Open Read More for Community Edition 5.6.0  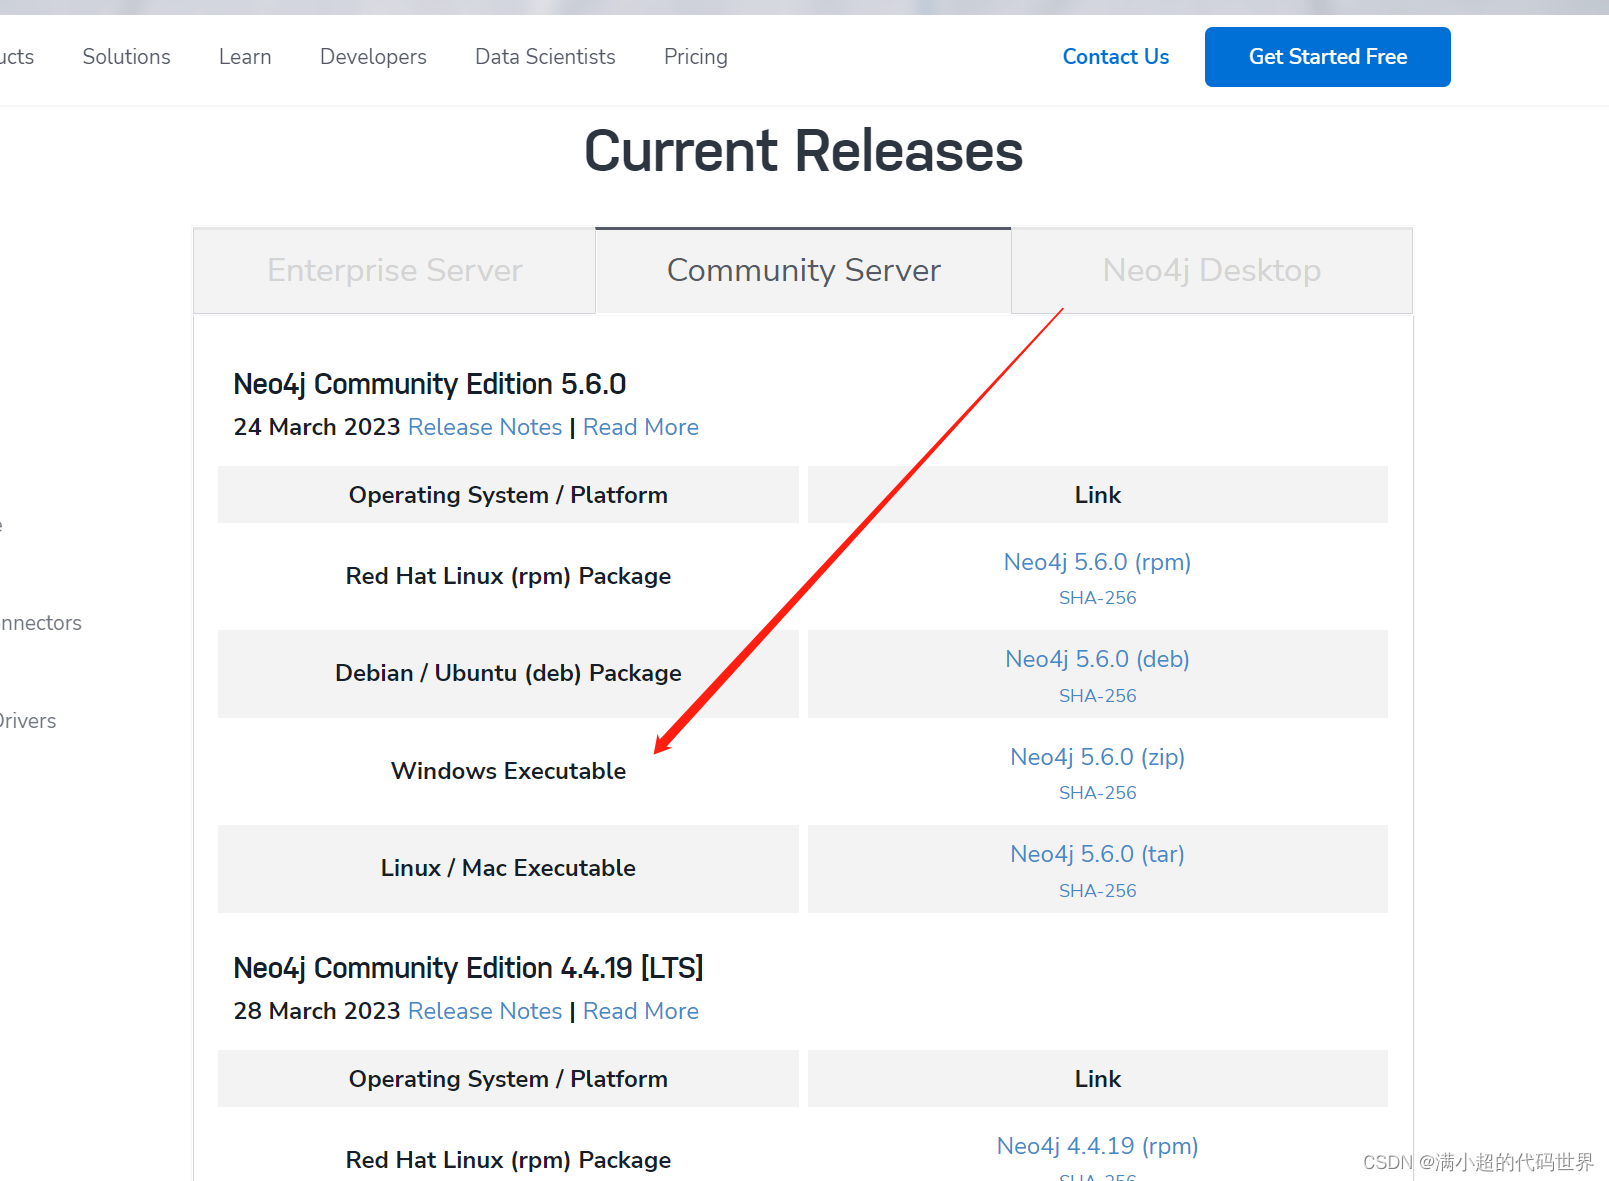(641, 427)
